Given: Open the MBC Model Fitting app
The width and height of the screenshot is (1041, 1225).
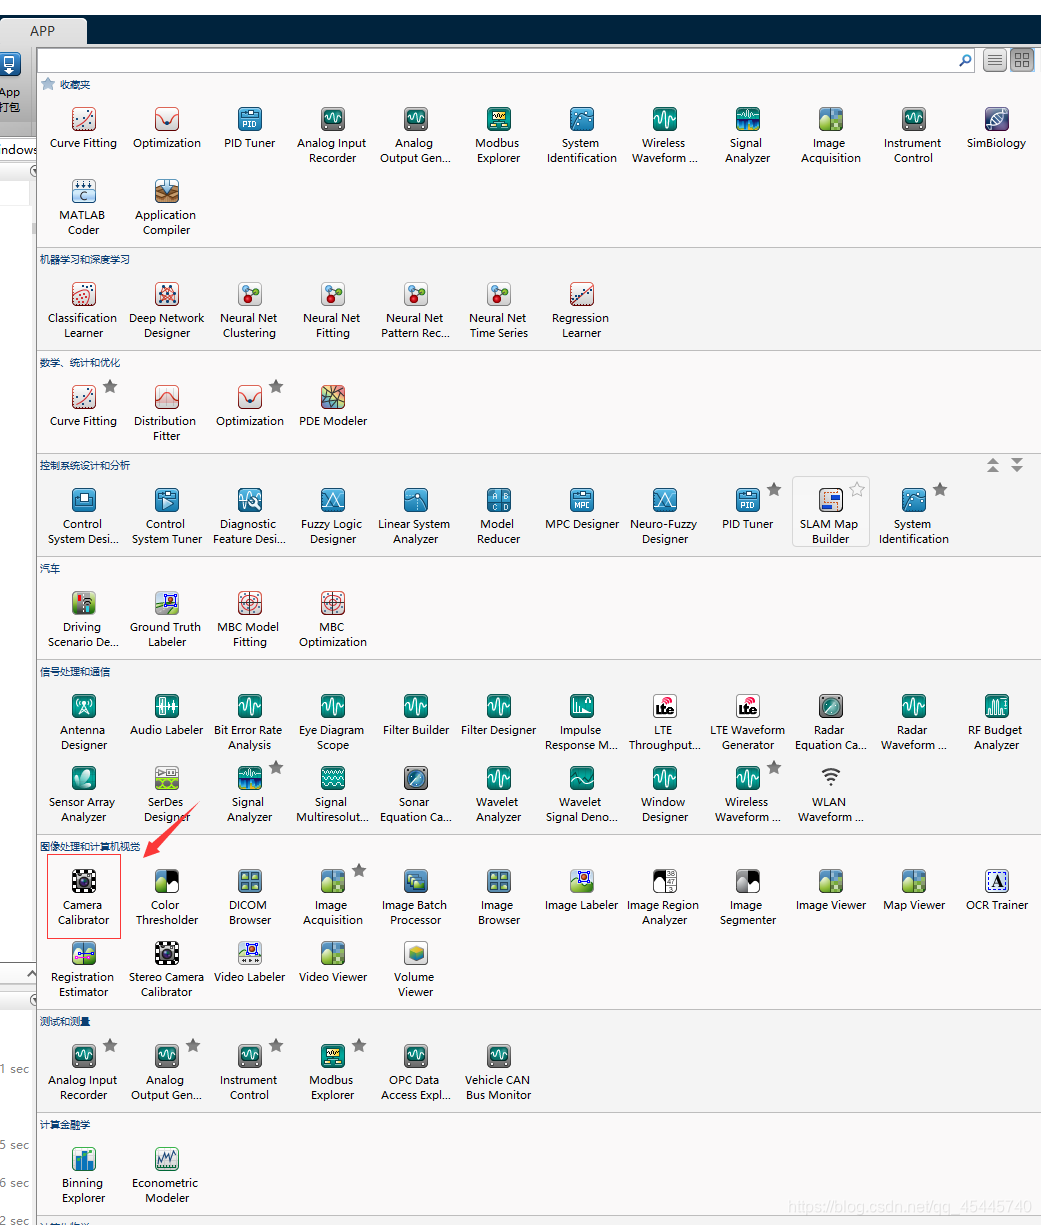Looking at the screenshot, I should pos(250,618).
